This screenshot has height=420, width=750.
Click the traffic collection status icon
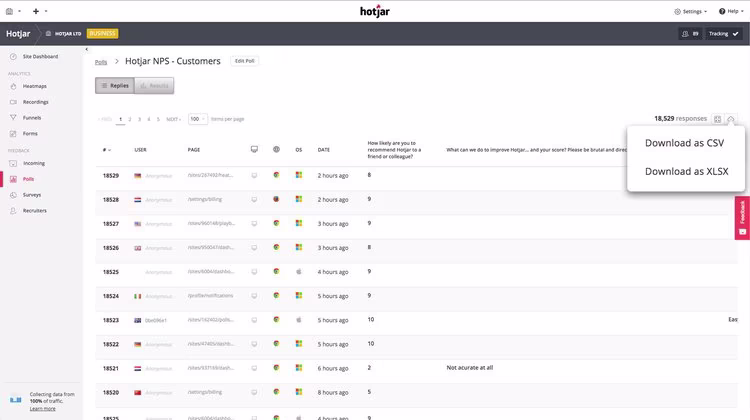coord(15,399)
